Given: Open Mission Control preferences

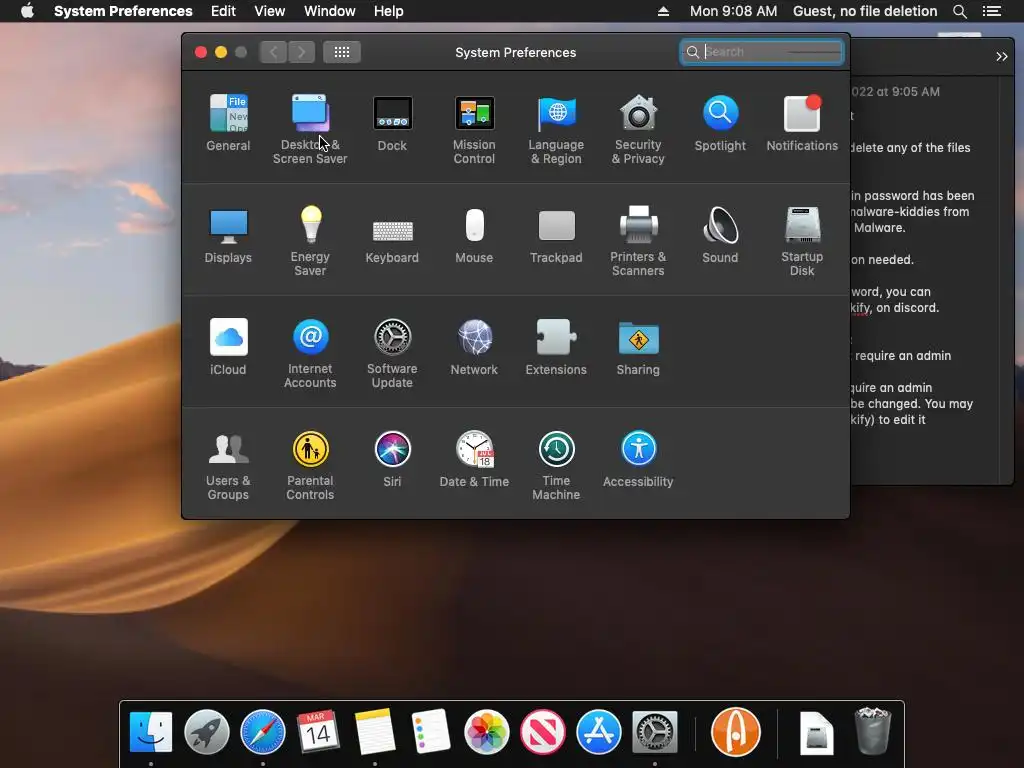Looking at the screenshot, I should (474, 129).
